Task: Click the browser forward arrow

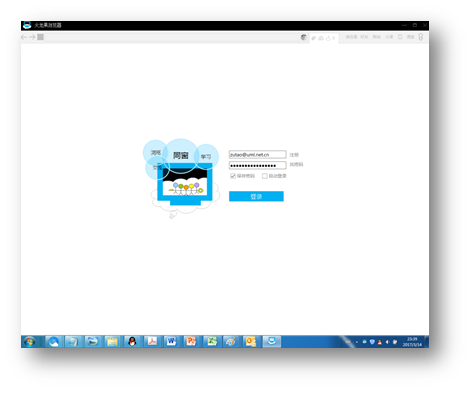Action: (32, 37)
